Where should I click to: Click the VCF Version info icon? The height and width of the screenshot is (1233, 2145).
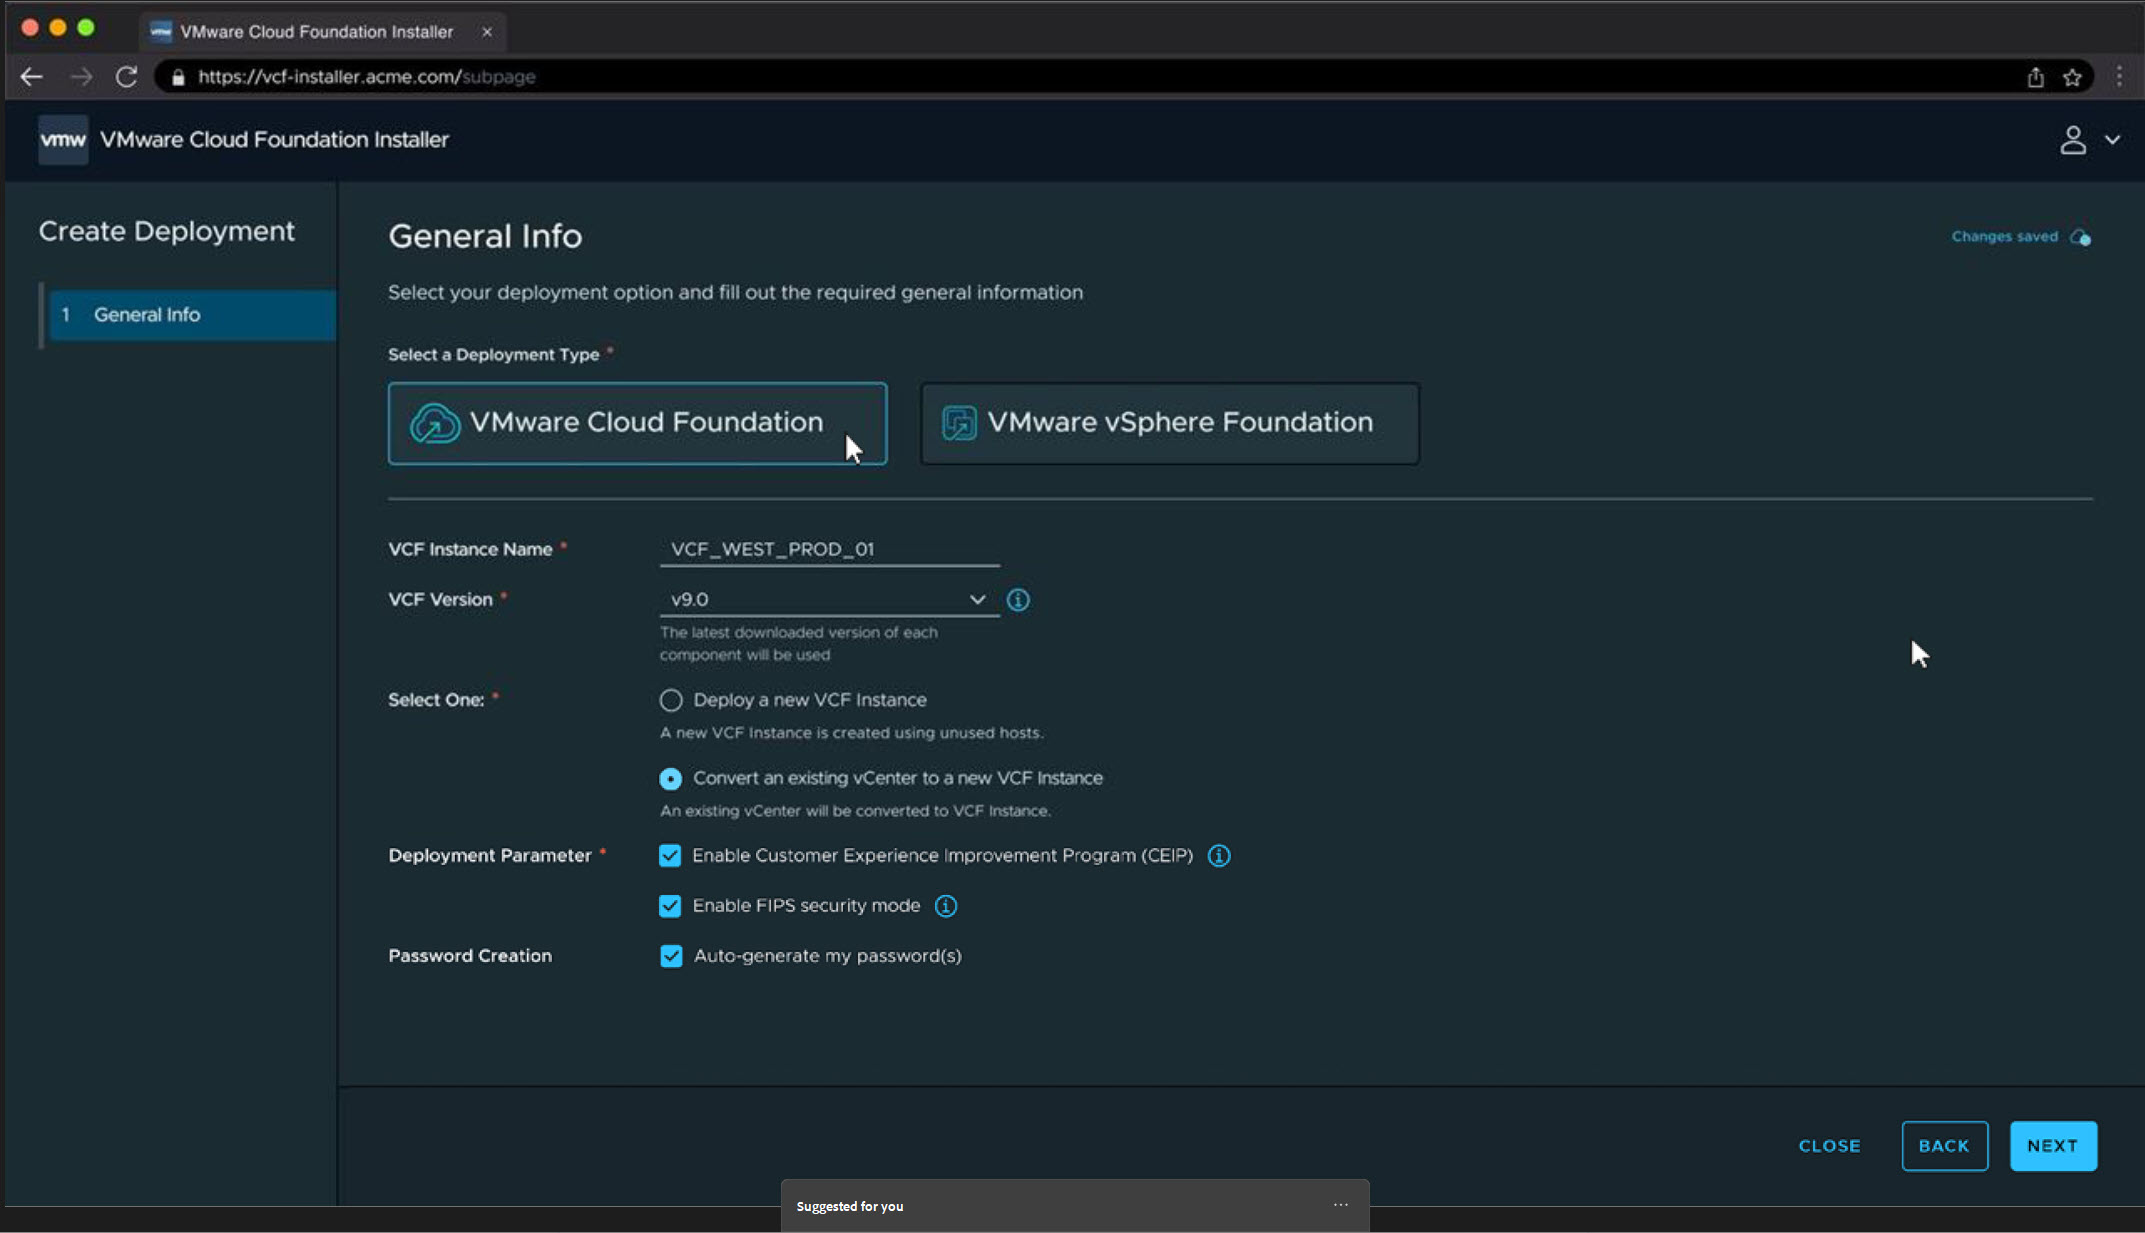click(x=1018, y=599)
